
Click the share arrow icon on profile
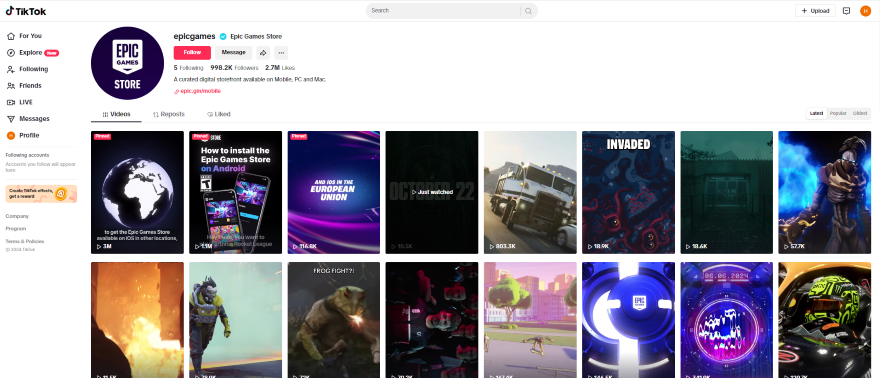click(263, 53)
